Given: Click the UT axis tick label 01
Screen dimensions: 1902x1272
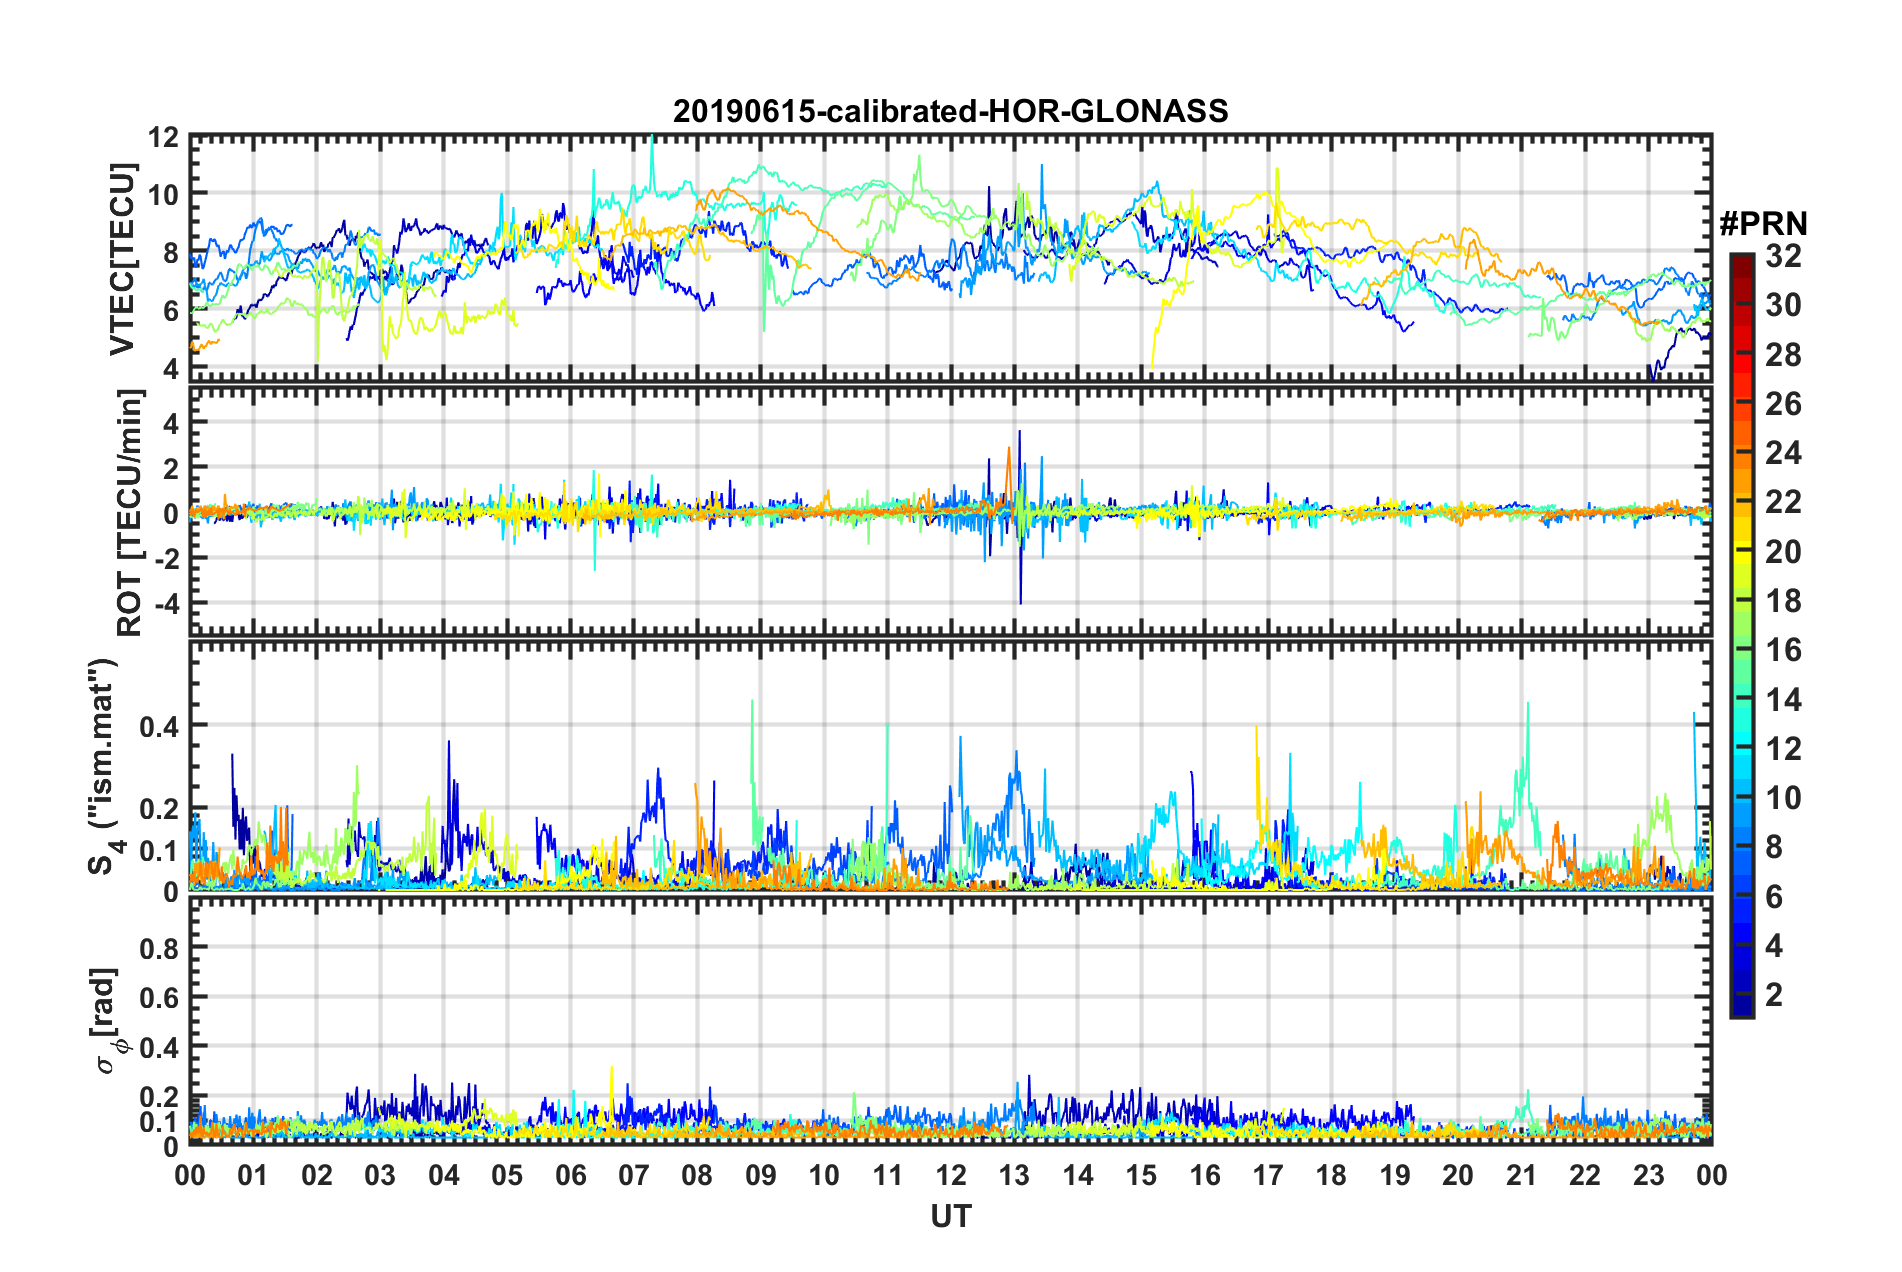Looking at the screenshot, I should (253, 1174).
